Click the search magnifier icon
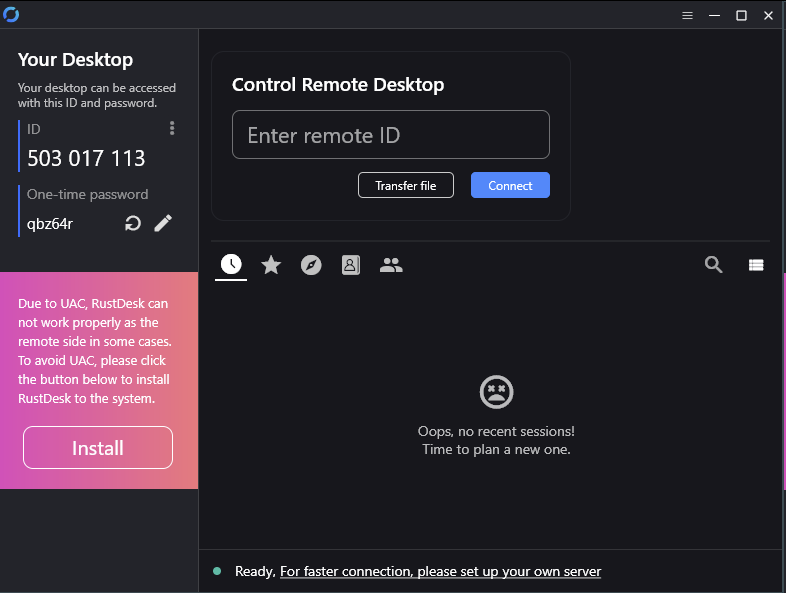The width and height of the screenshot is (786, 593). click(713, 265)
